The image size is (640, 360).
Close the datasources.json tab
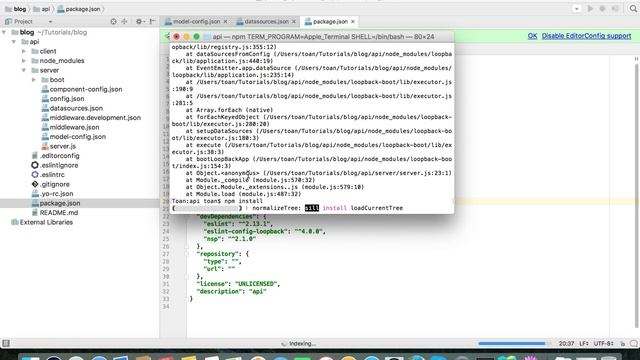pyautogui.click(x=293, y=22)
